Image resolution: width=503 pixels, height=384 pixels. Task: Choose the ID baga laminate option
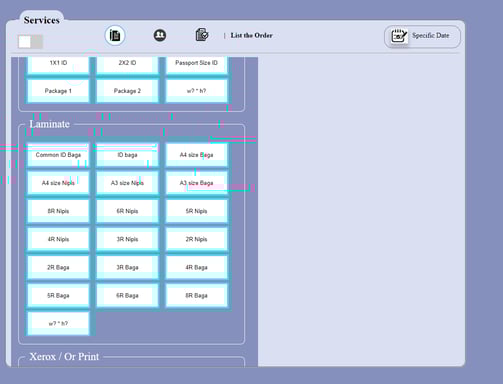point(127,155)
